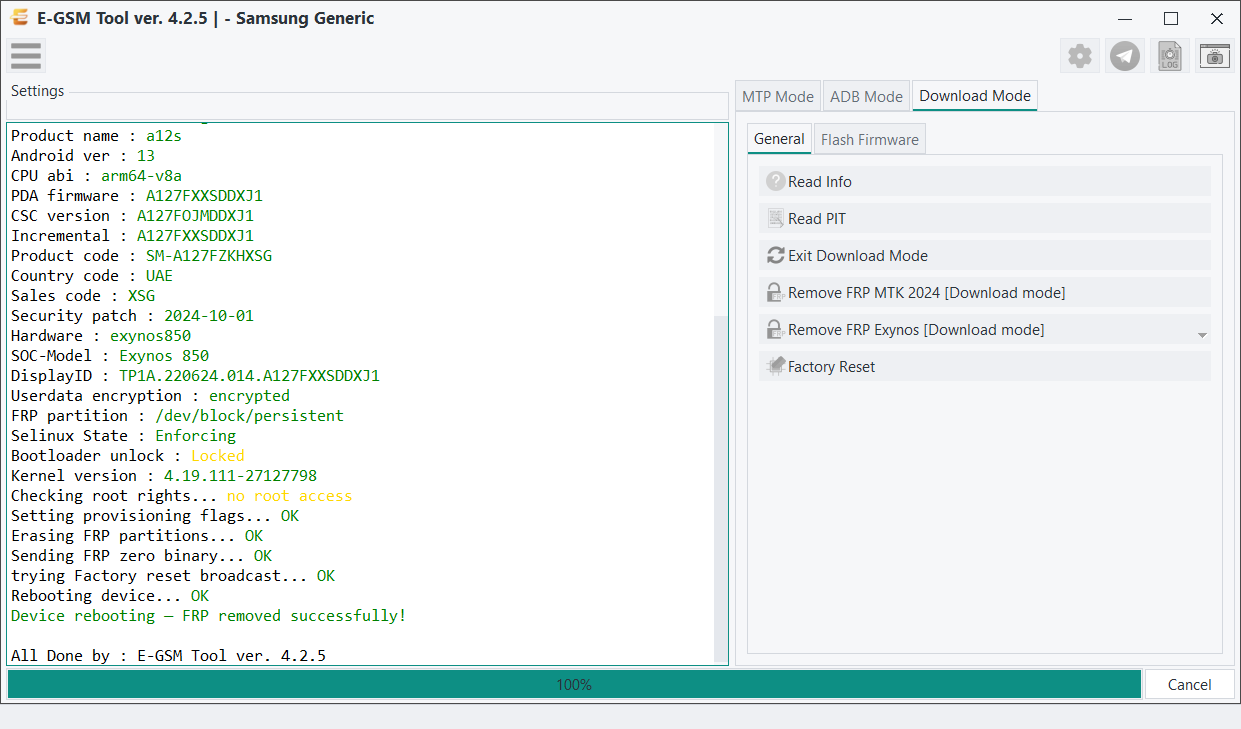This screenshot has width=1241, height=729.
Task: Click the Read Info question mark icon
Action: coord(775,181)
